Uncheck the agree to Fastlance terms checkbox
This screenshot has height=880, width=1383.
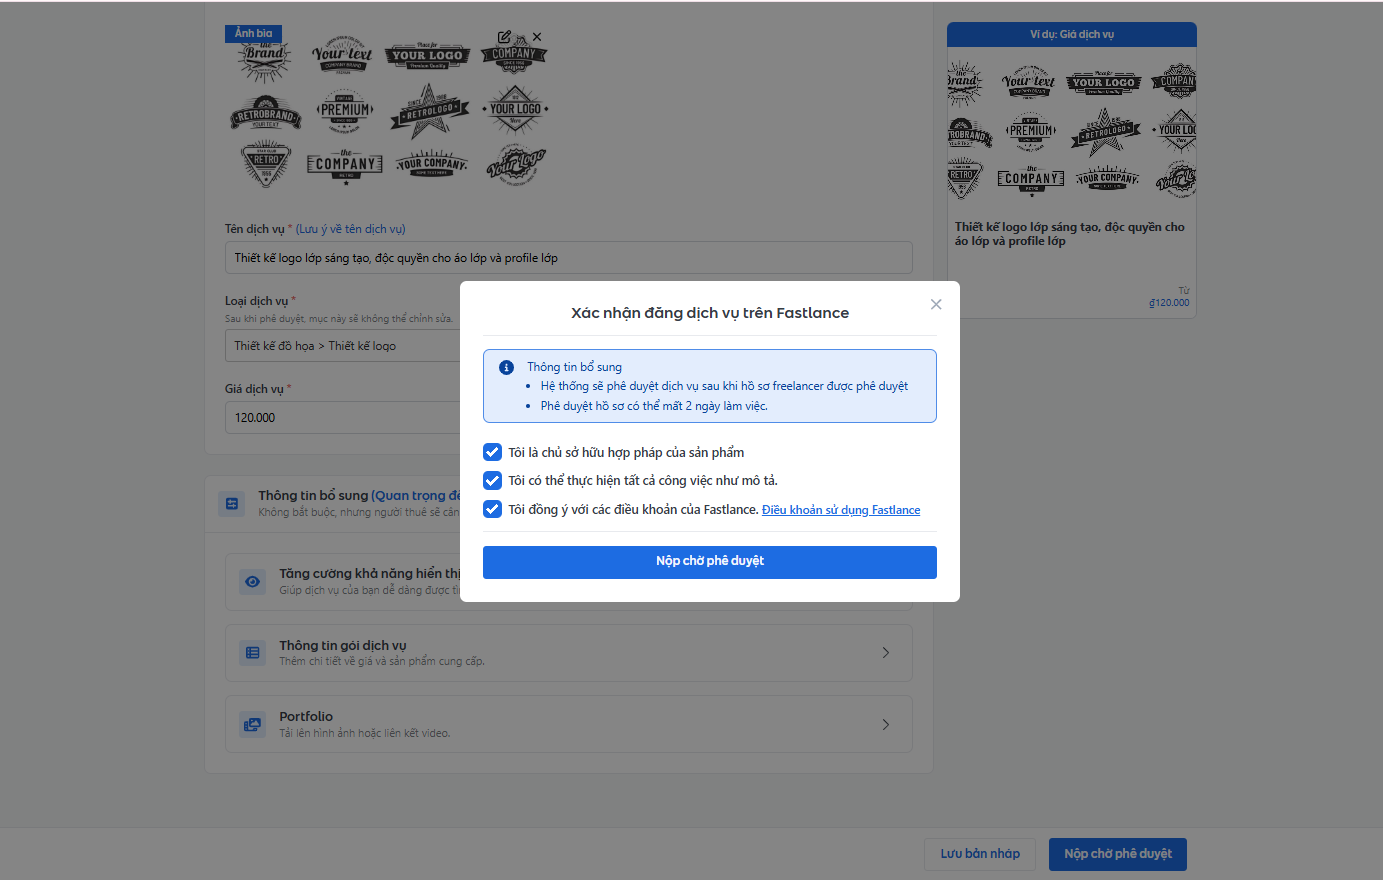click(x=492, y=509)
